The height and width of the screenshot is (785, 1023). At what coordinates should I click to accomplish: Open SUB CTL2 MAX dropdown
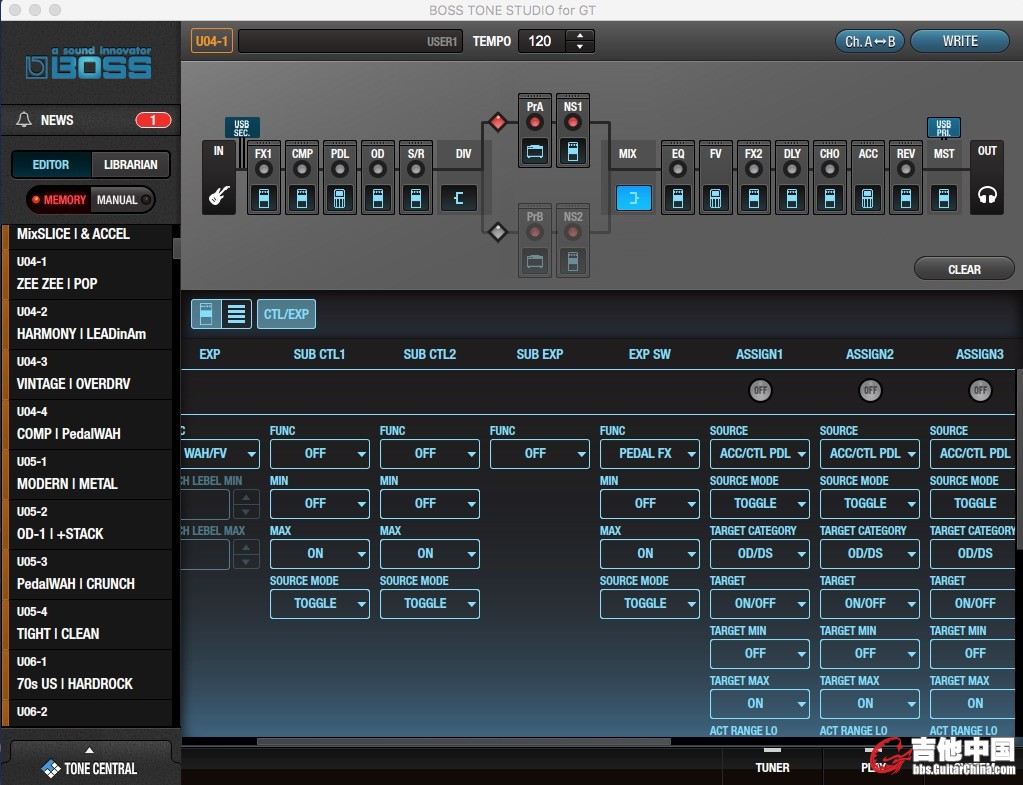pyautogui.click(x=430, y=553)
